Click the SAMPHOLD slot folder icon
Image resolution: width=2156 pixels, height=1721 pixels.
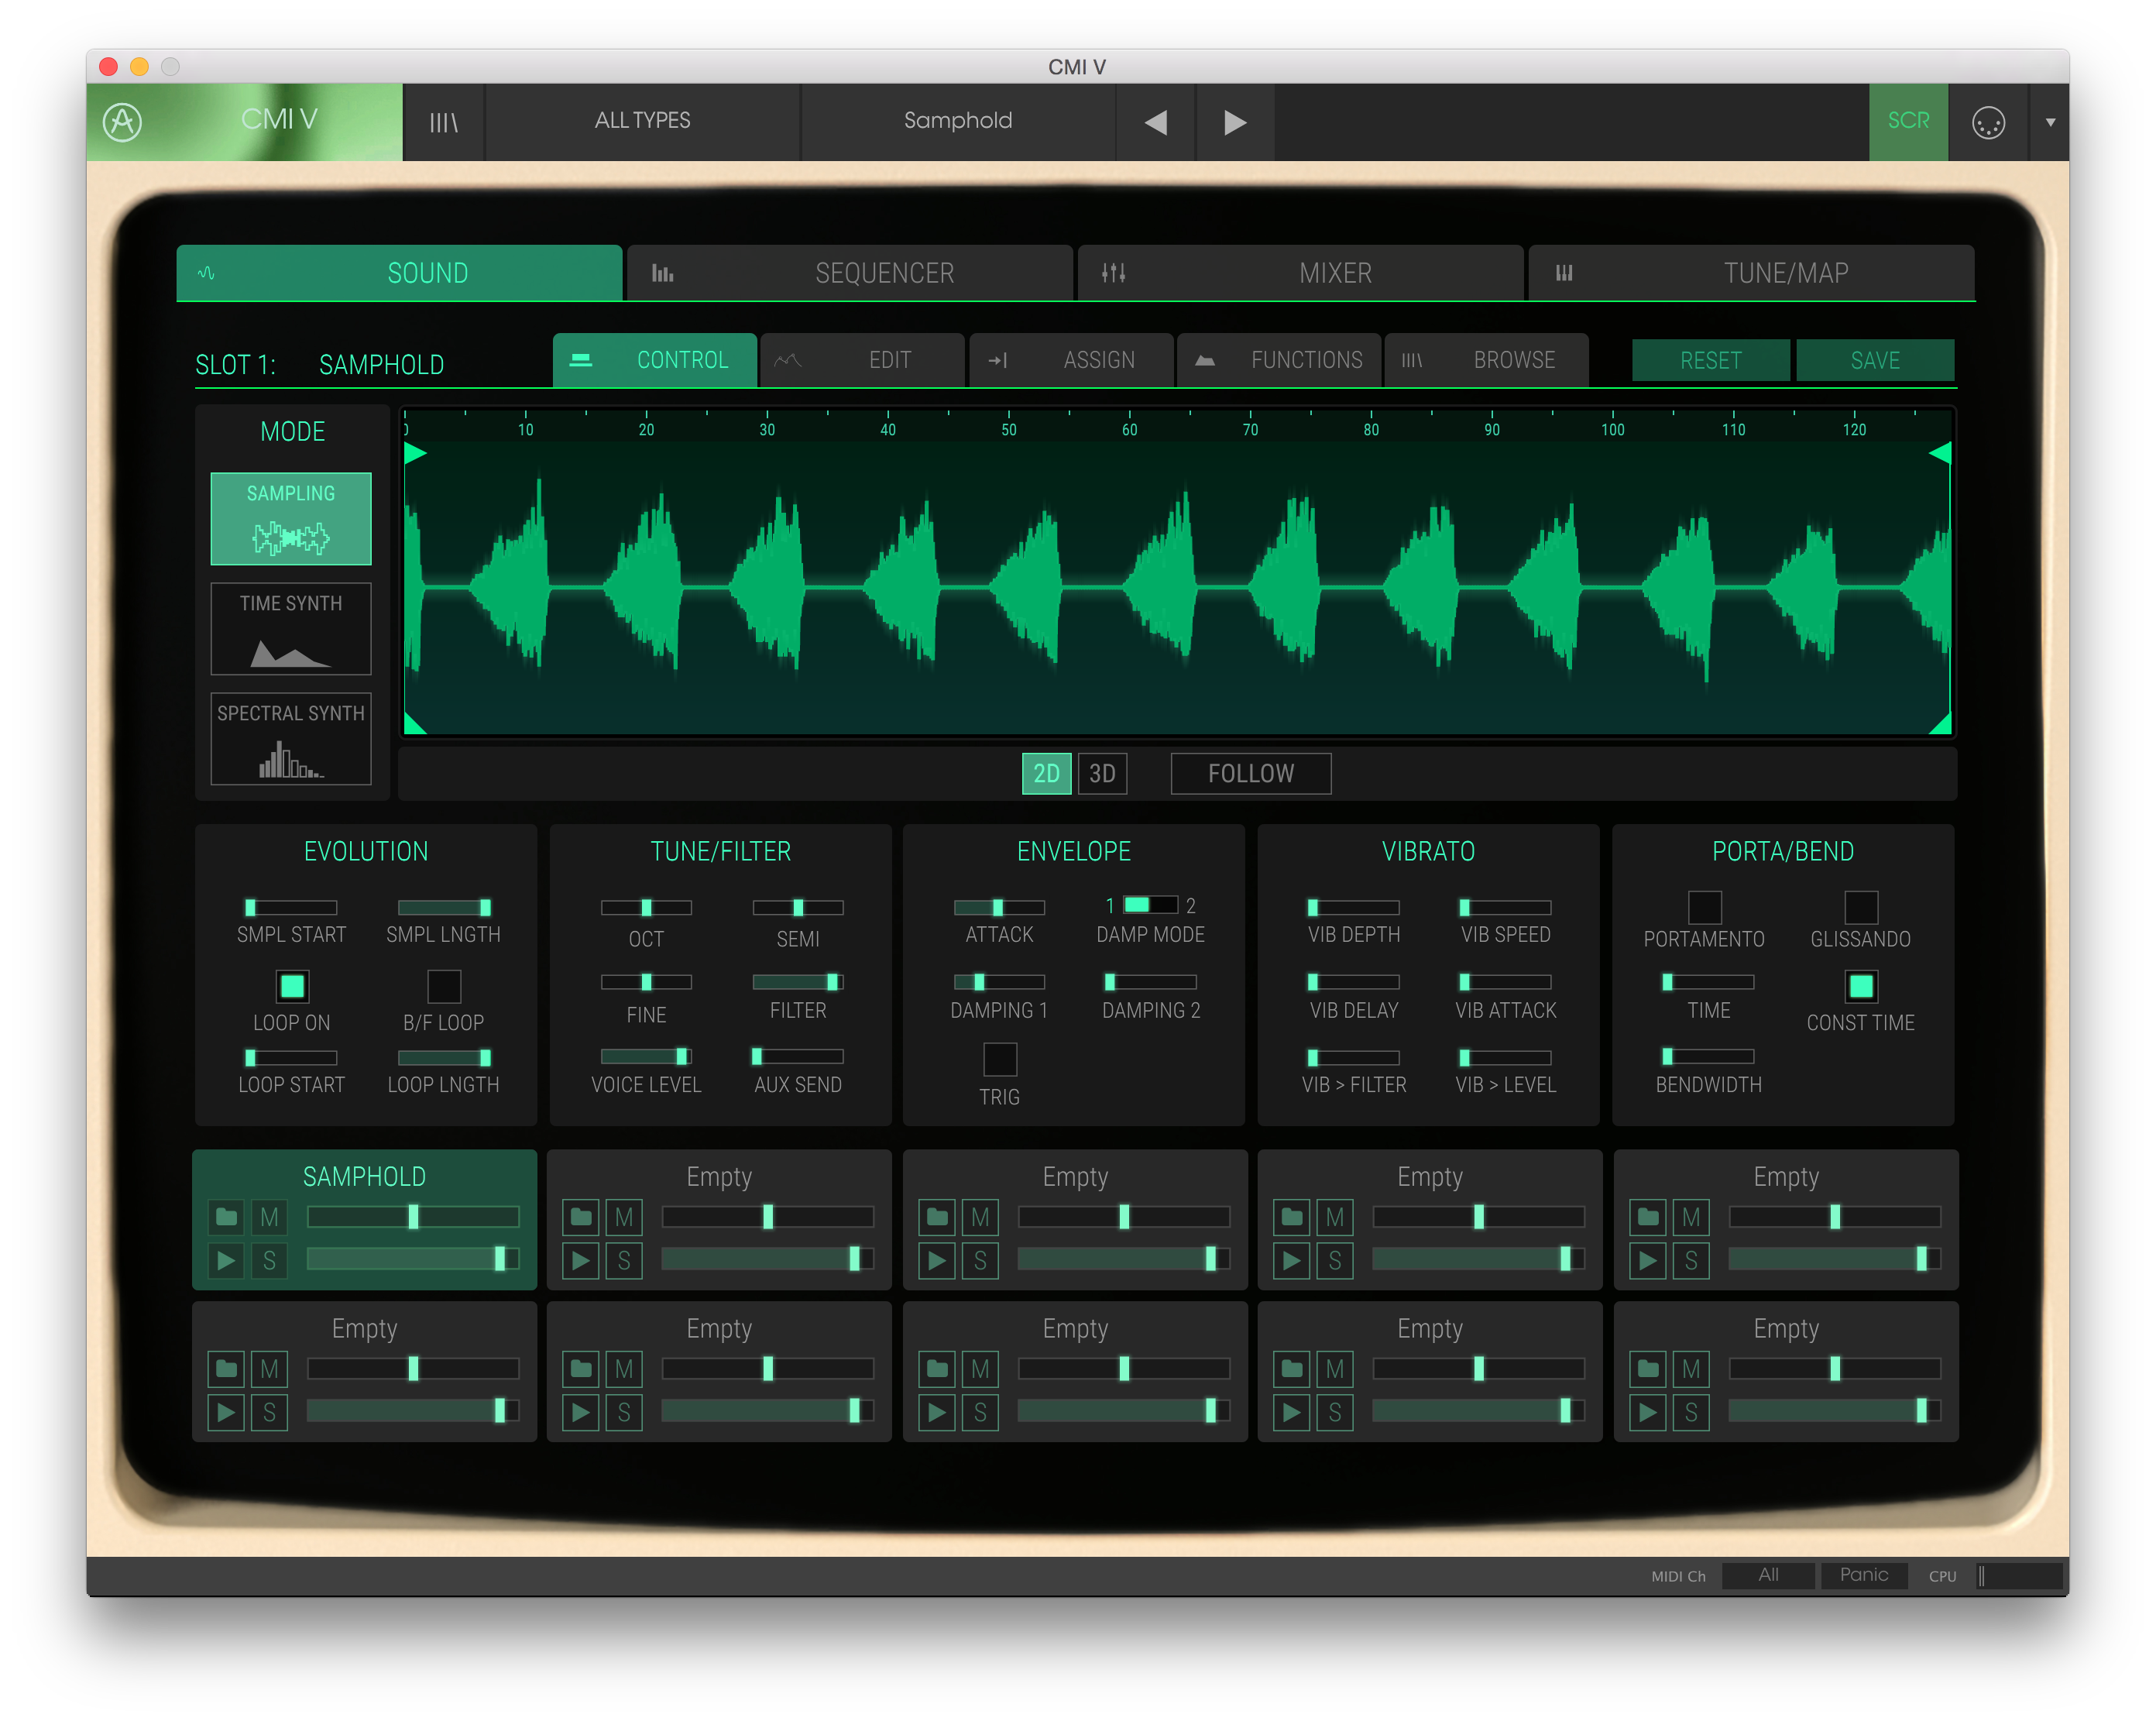[227, 1217]
